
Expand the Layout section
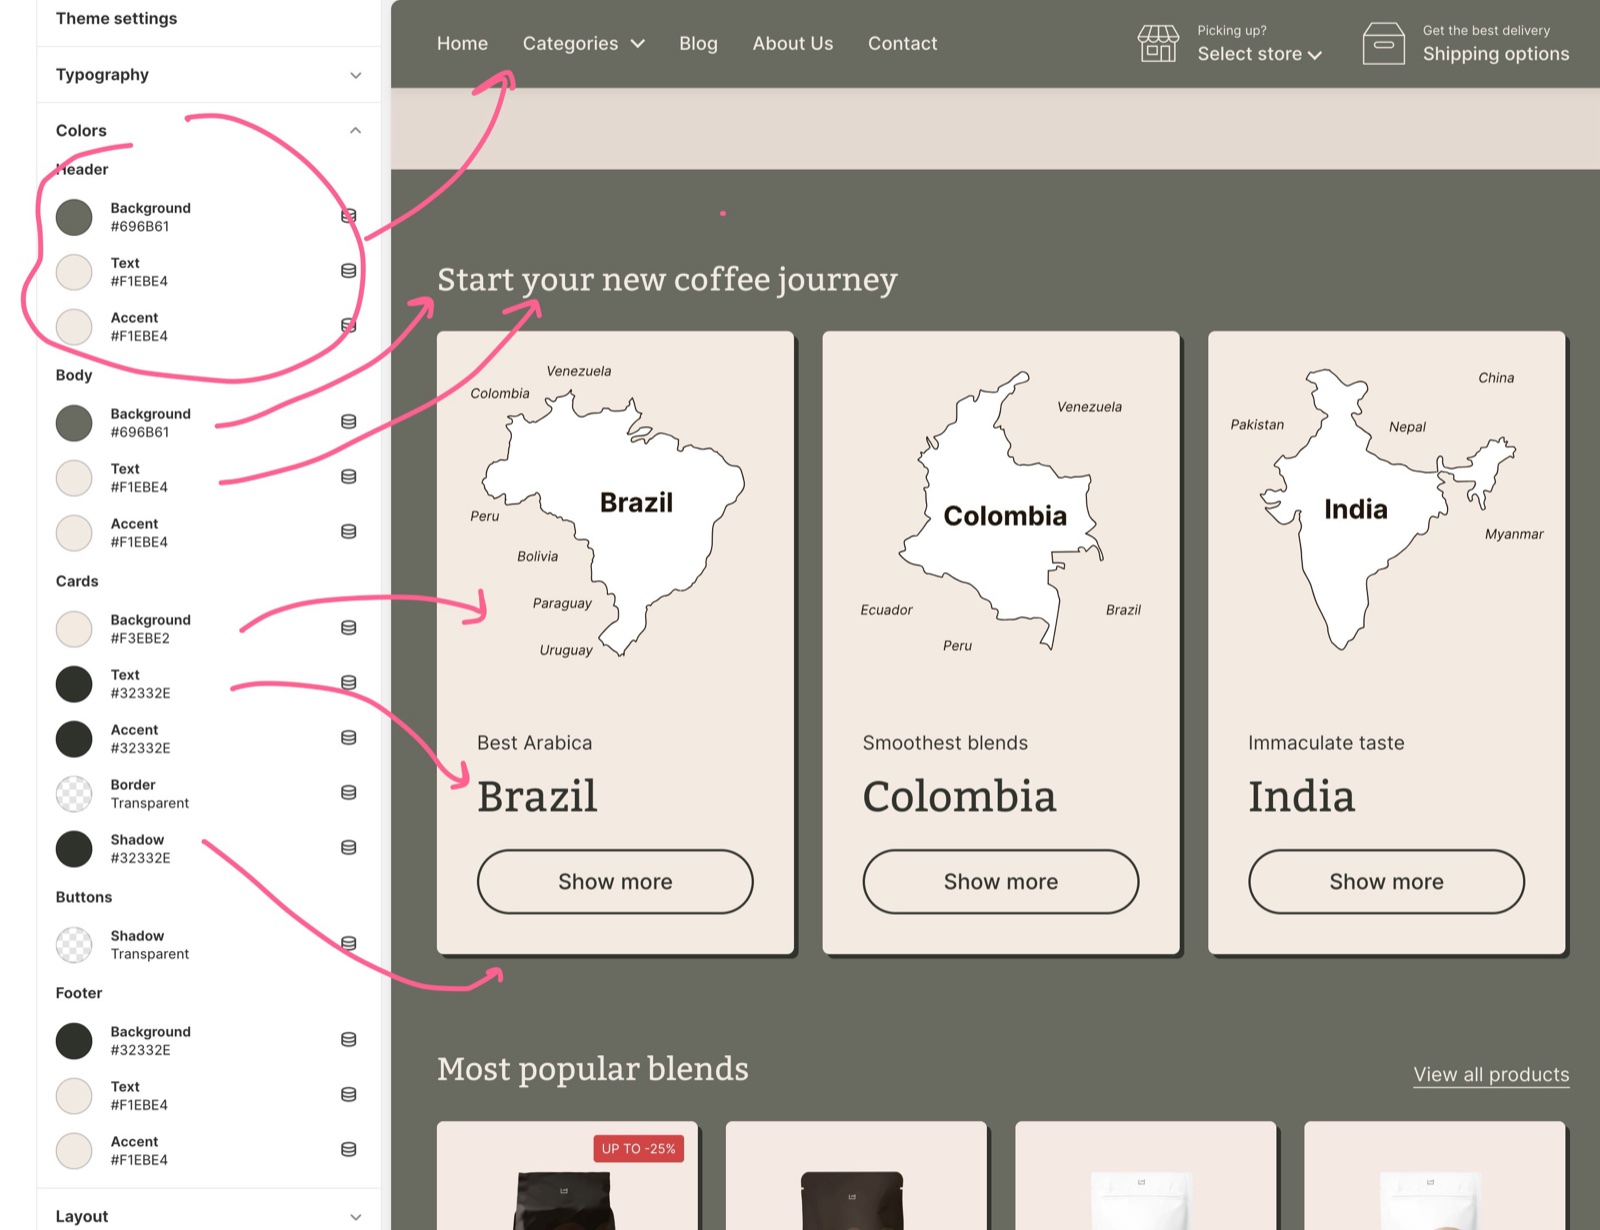209,1216
